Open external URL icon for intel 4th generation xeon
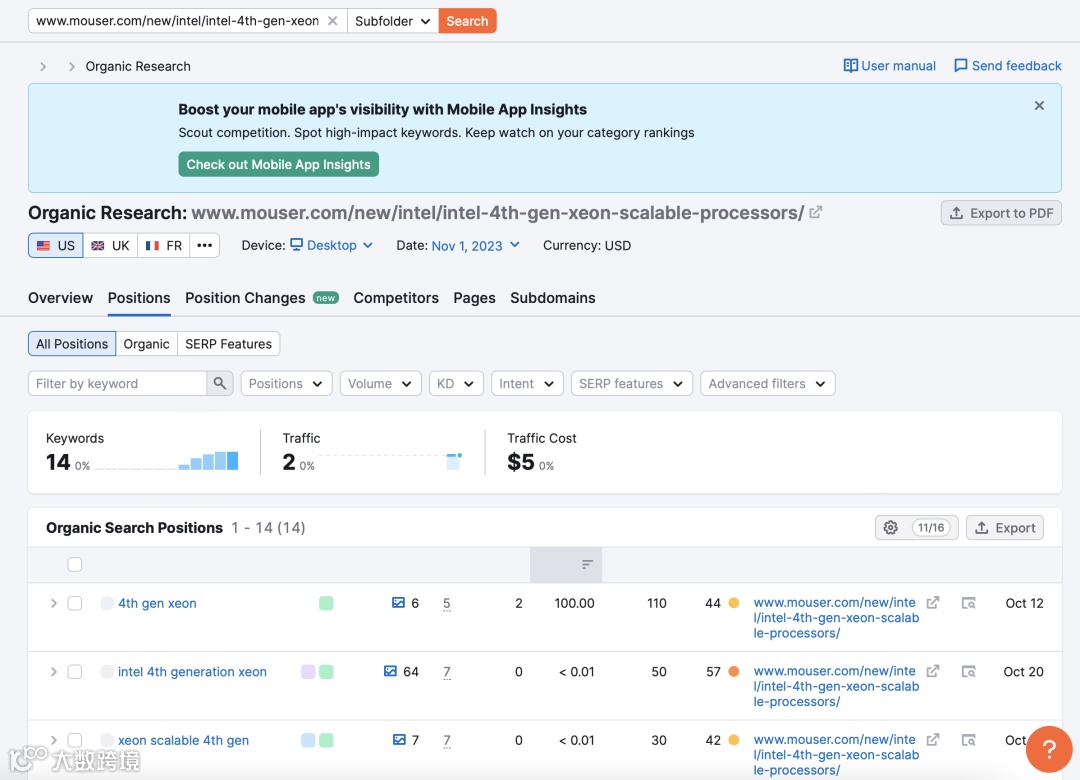Viewport: 1080px width, 780px height. pos(933,671)
